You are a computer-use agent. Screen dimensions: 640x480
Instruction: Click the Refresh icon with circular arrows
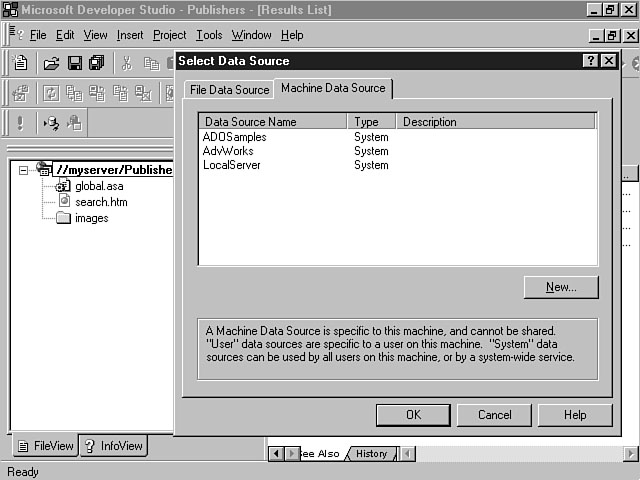click(x=51, y=93)
